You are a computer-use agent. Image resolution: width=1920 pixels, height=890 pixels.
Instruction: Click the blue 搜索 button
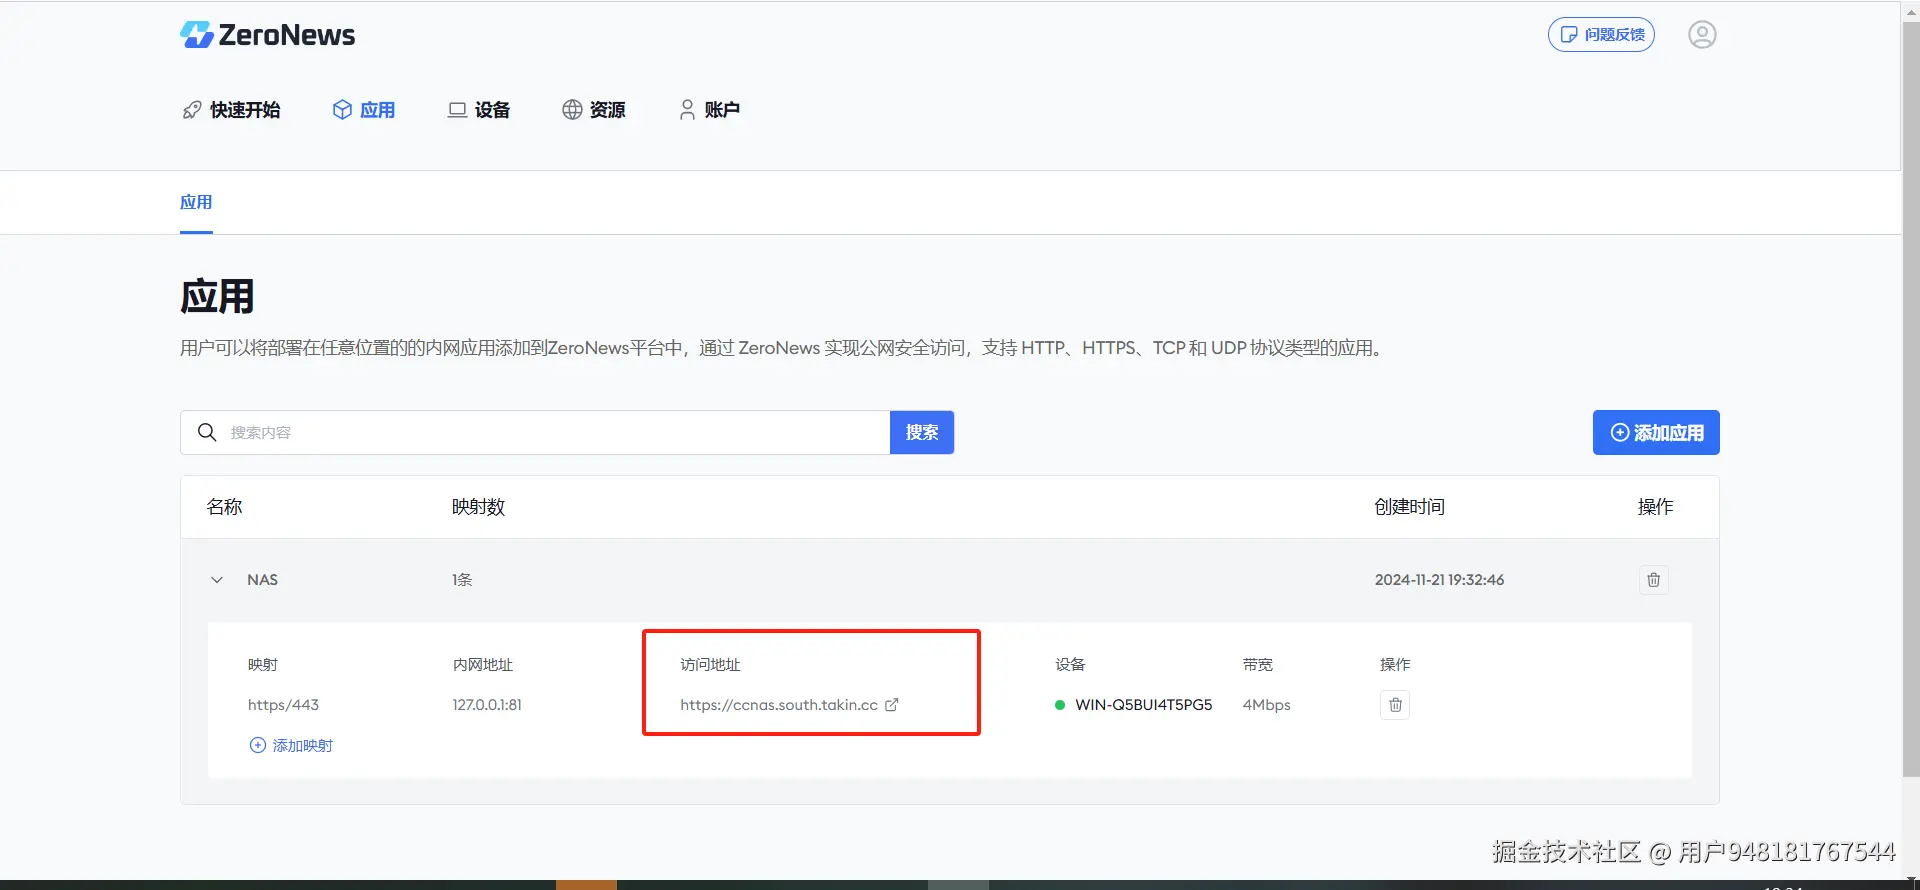pos(922,432)
